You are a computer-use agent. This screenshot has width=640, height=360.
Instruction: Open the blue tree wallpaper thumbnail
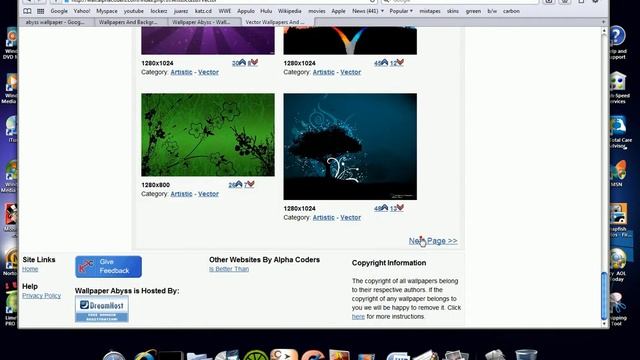tap(350, 147)
